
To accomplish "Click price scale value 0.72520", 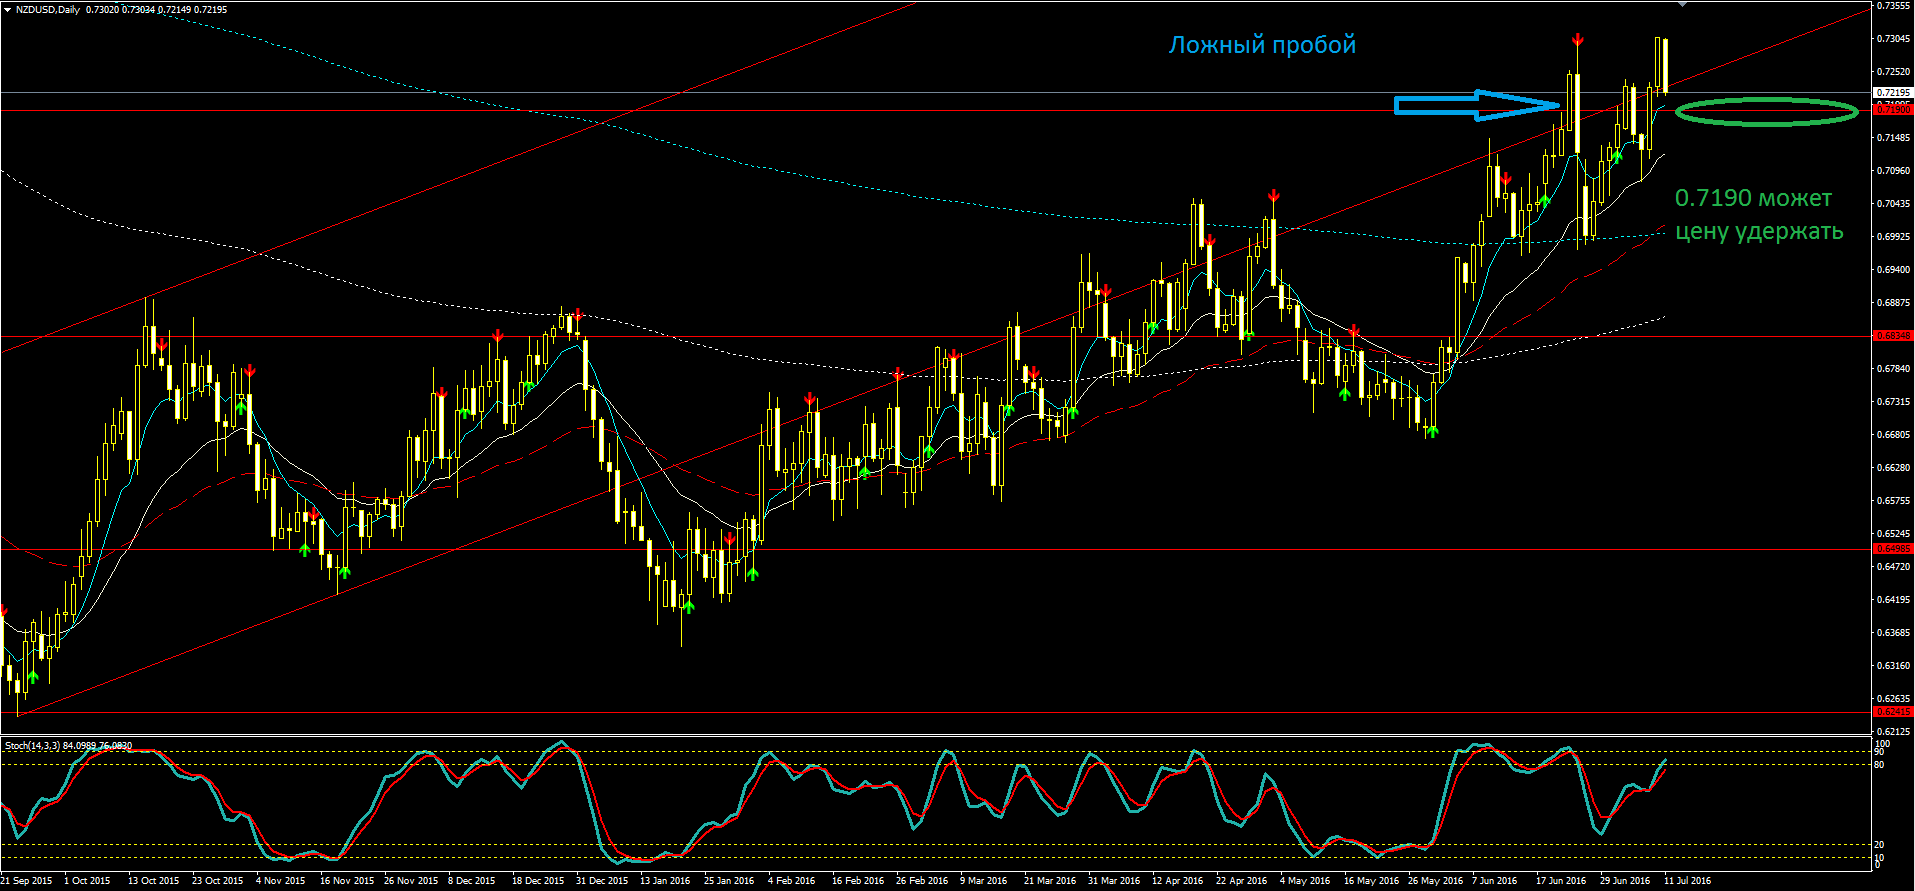I will (x=1894, y=72).
